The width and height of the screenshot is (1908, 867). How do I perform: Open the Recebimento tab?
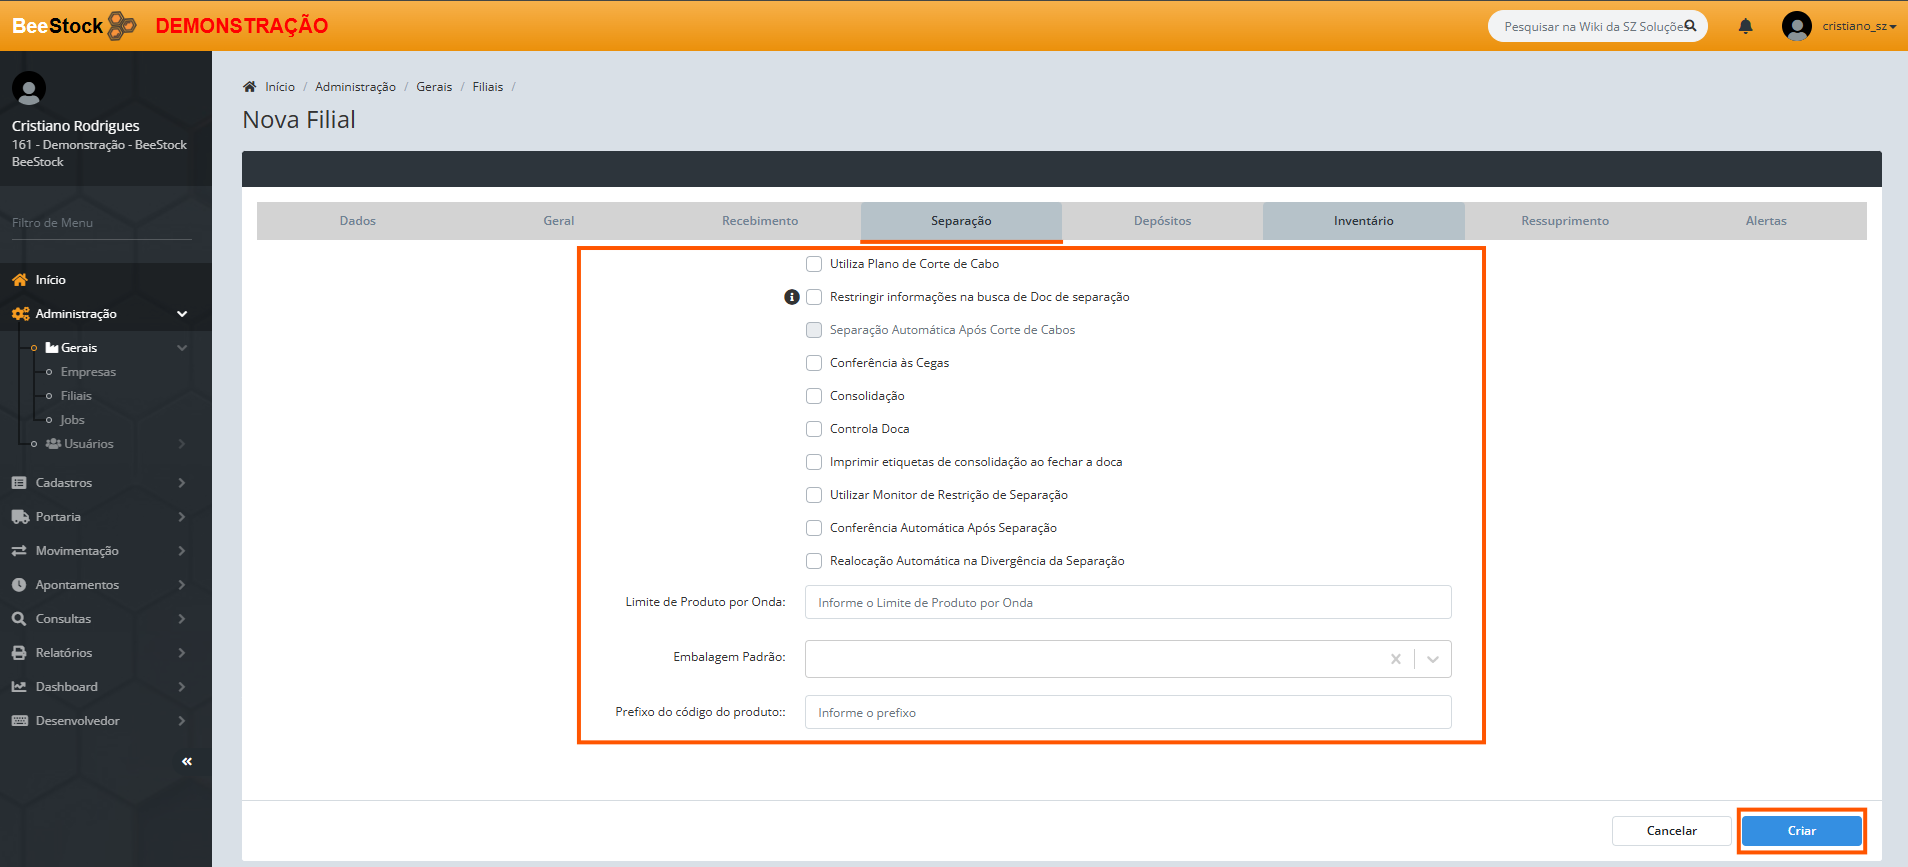760,221
